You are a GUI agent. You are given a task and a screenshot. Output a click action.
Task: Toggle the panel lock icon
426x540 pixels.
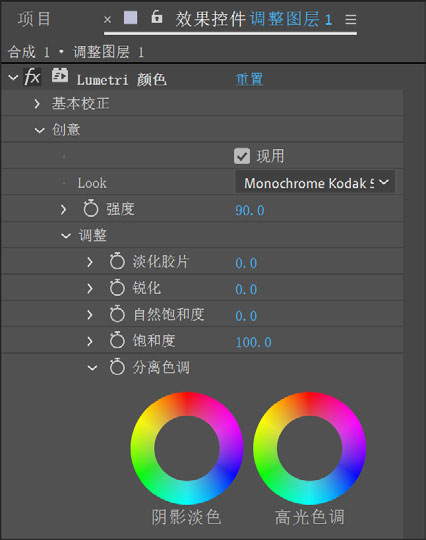coord(157,17)
